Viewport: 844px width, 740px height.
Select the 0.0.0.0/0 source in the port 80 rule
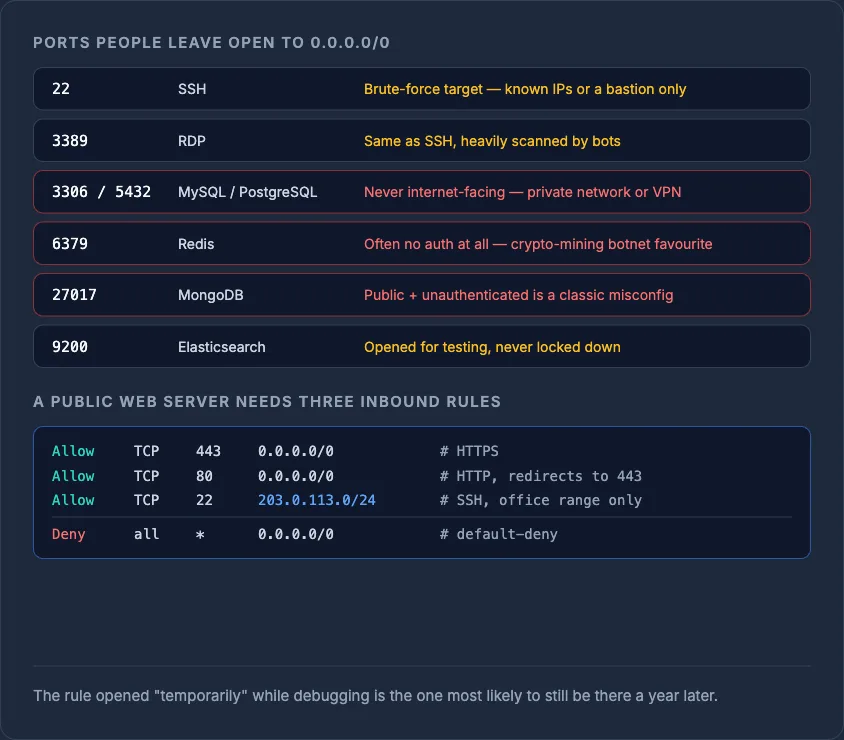296,476
